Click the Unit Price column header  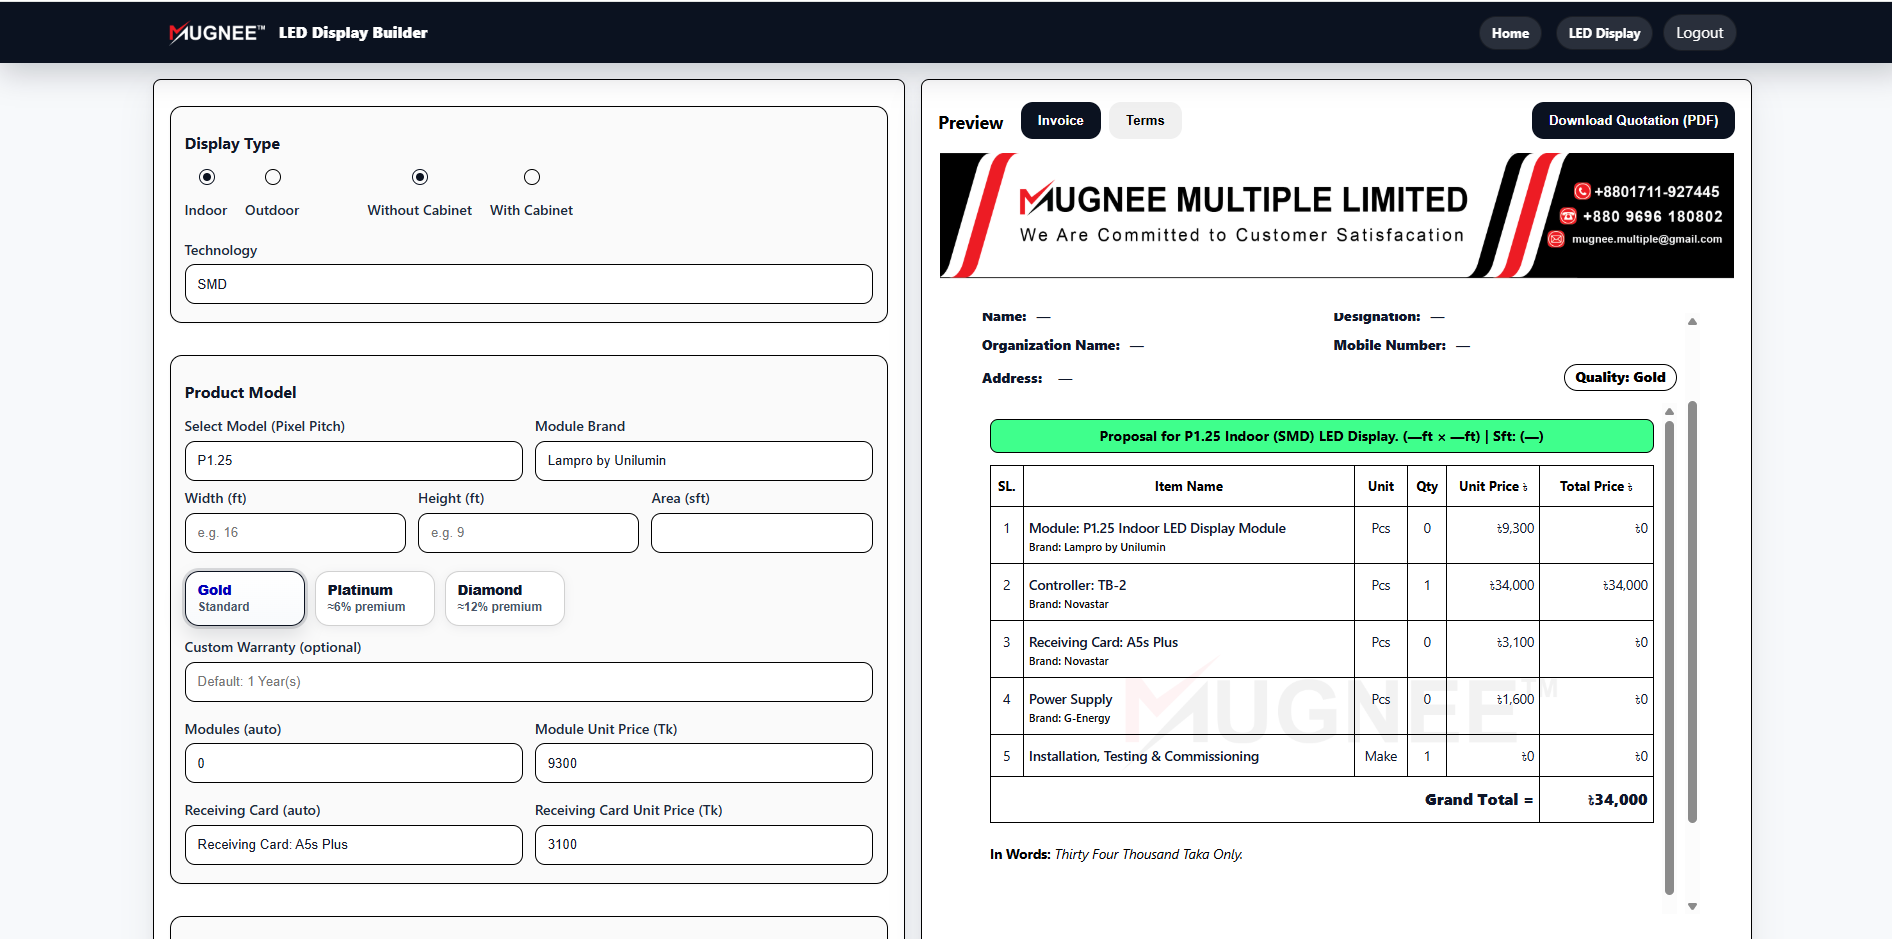tap(1493, 486)
